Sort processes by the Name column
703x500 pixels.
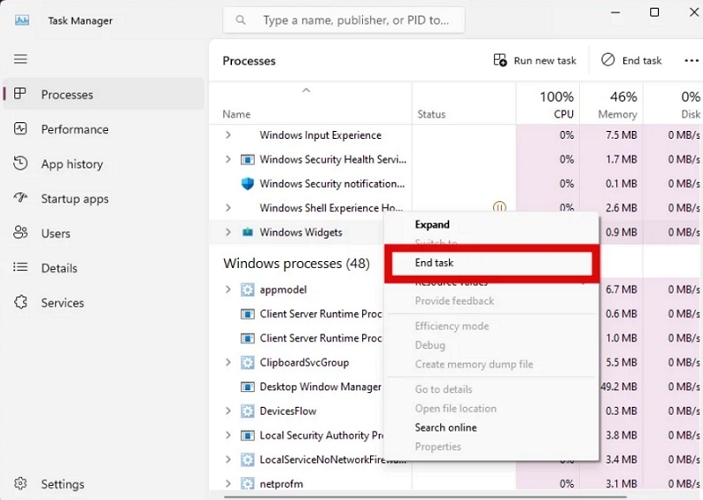tap(310, 104)
